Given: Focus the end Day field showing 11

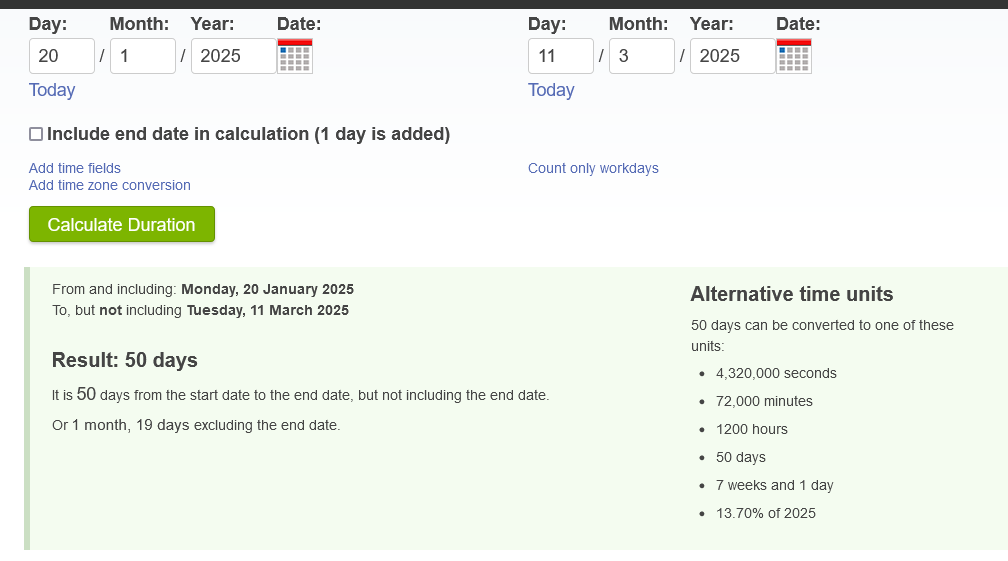Looking at the screenshot, I should 560,56.
